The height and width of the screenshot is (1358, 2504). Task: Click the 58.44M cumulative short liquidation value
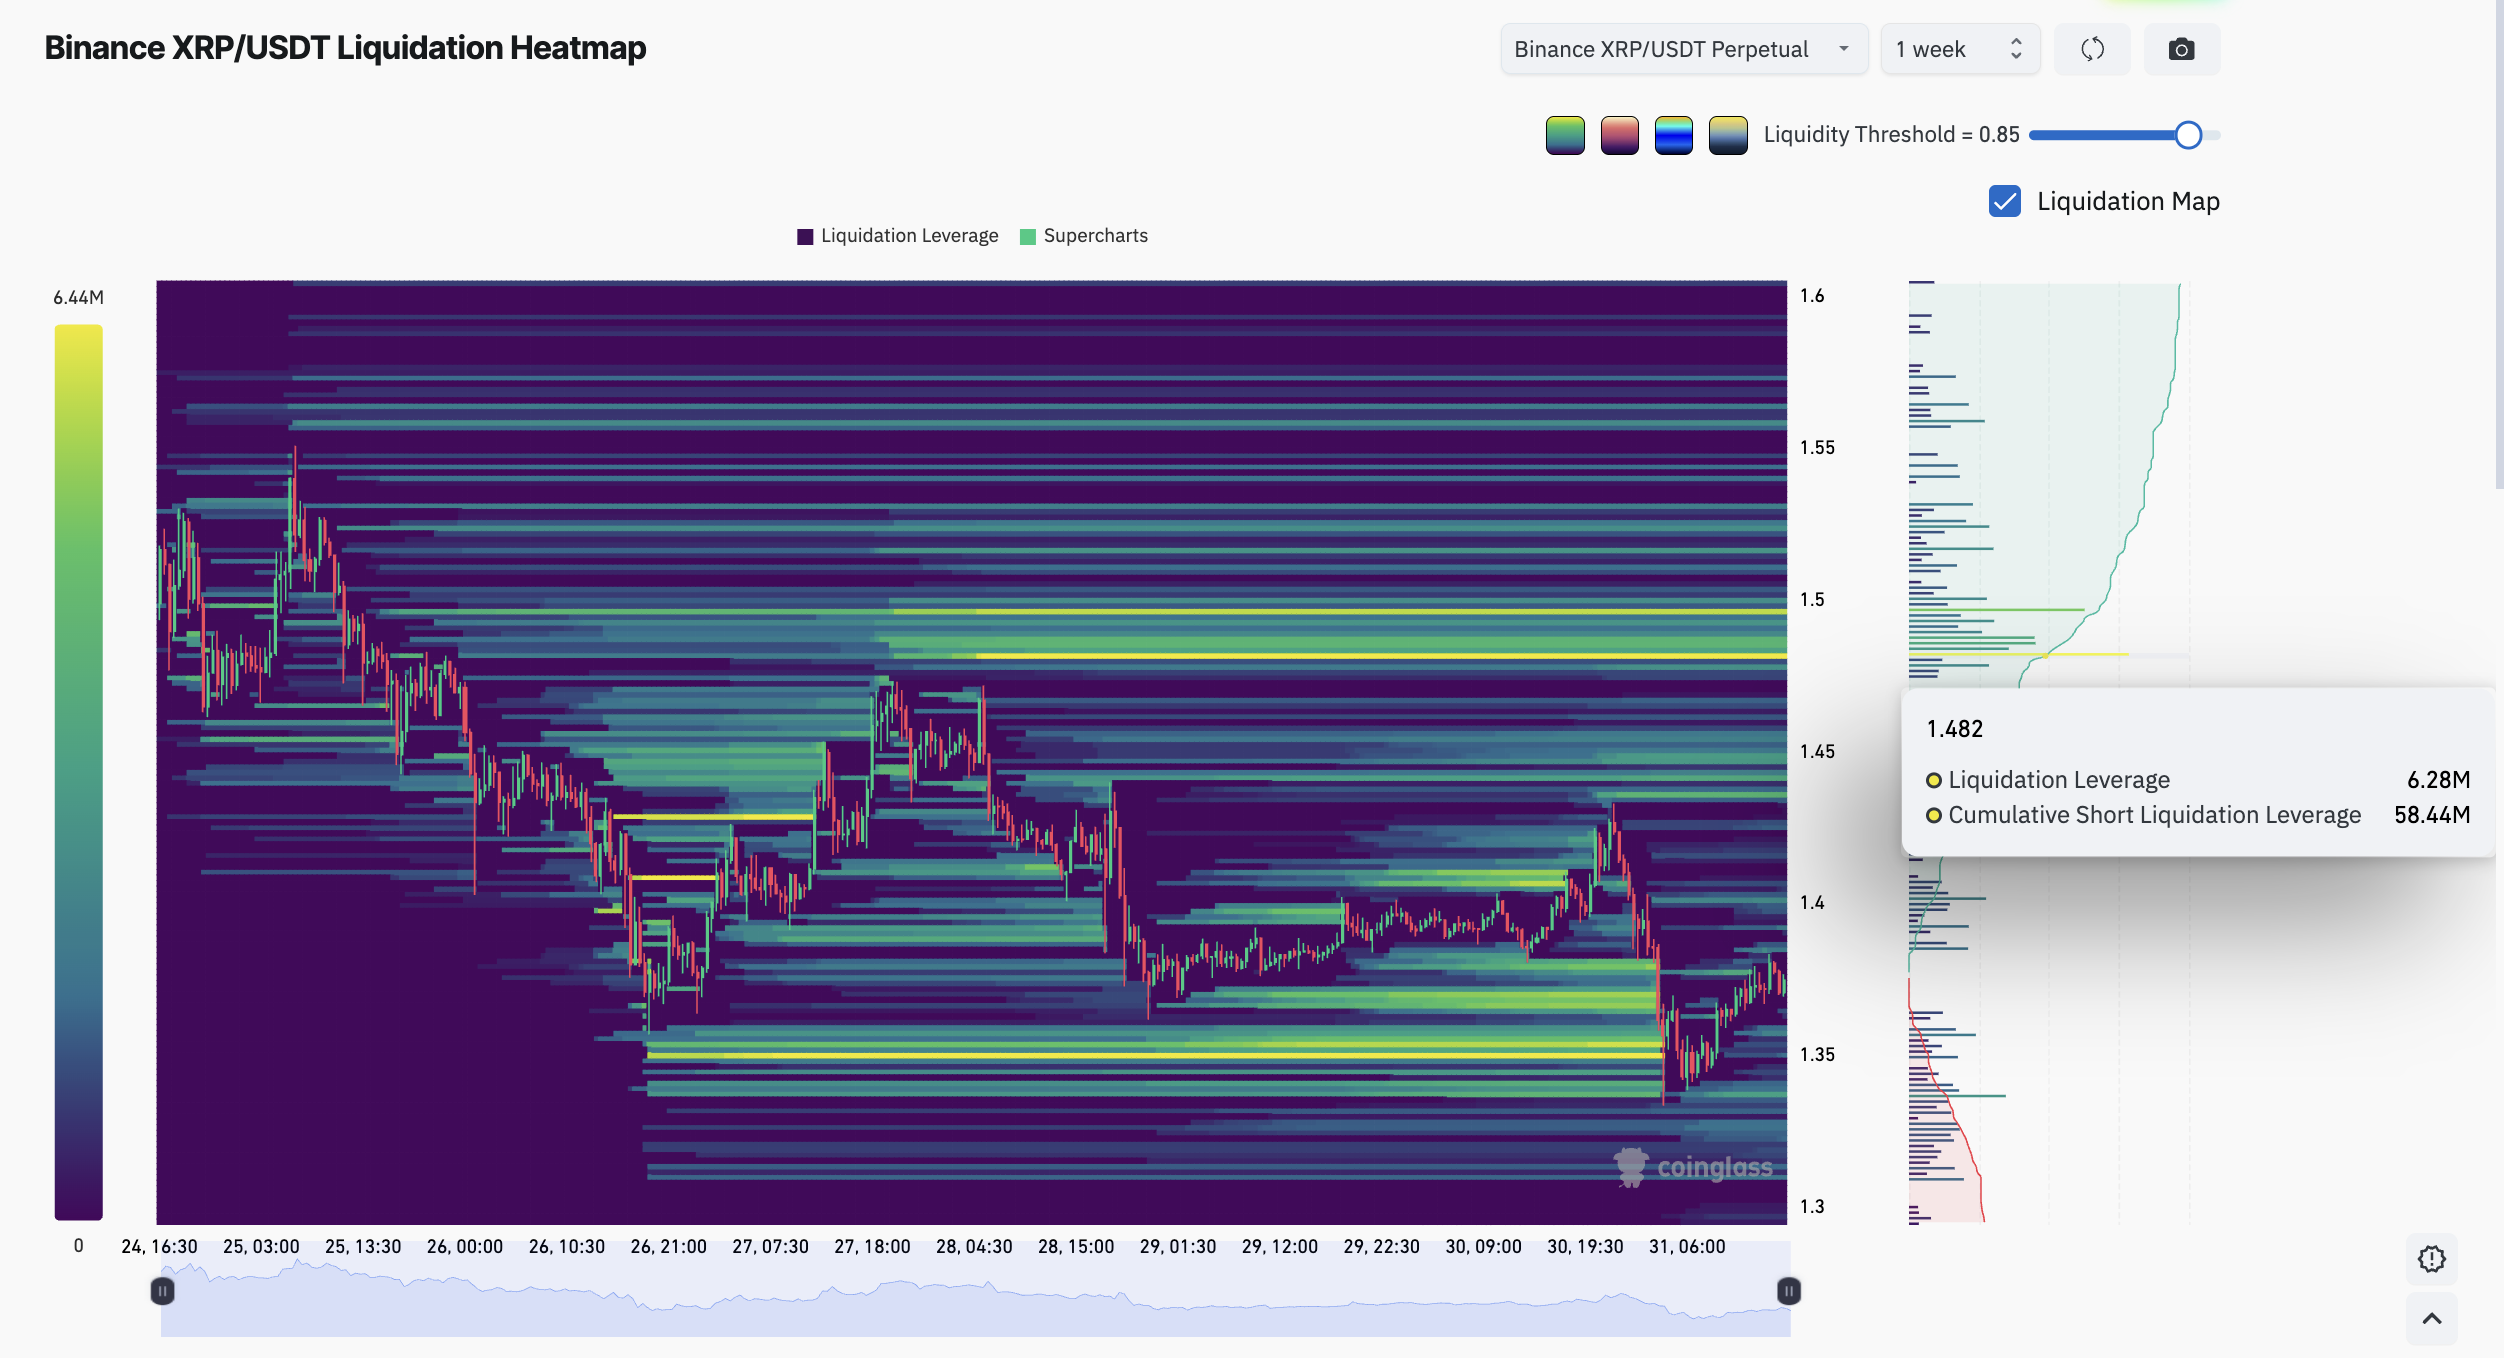click(x=2432, y=815)
